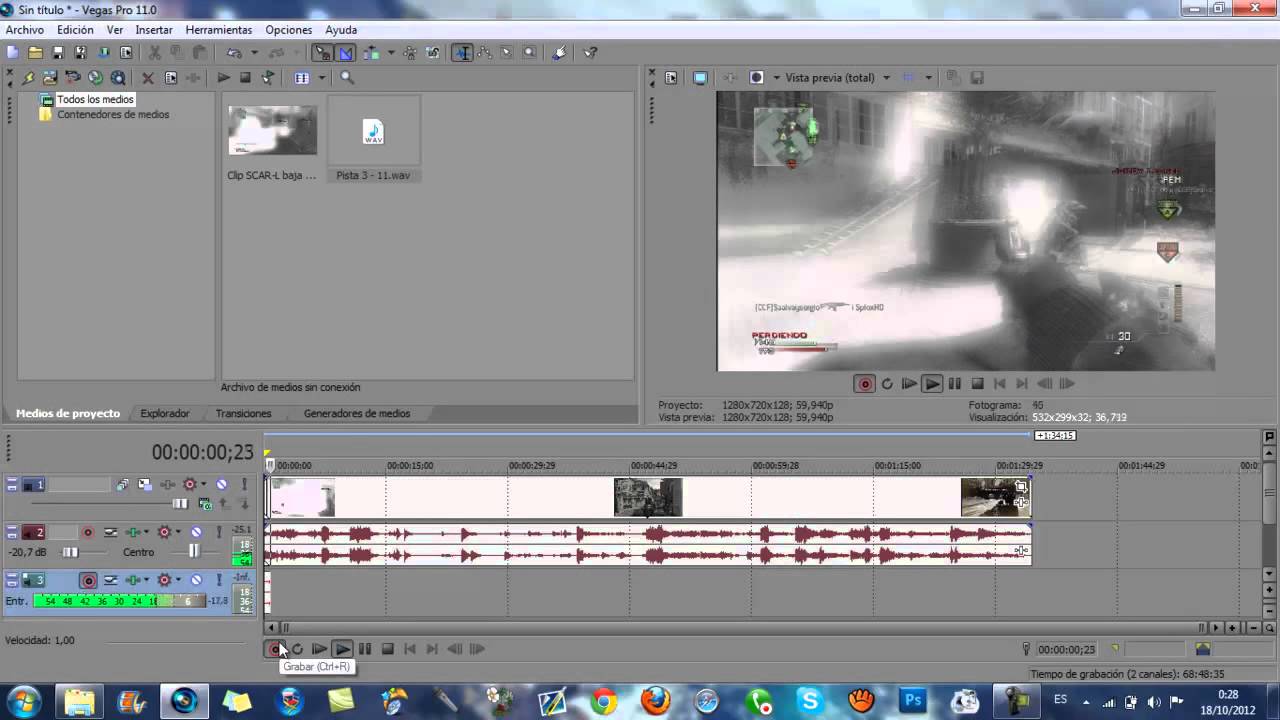Click Start Preview play icon in media toolbar

click(x=223, y=77)
